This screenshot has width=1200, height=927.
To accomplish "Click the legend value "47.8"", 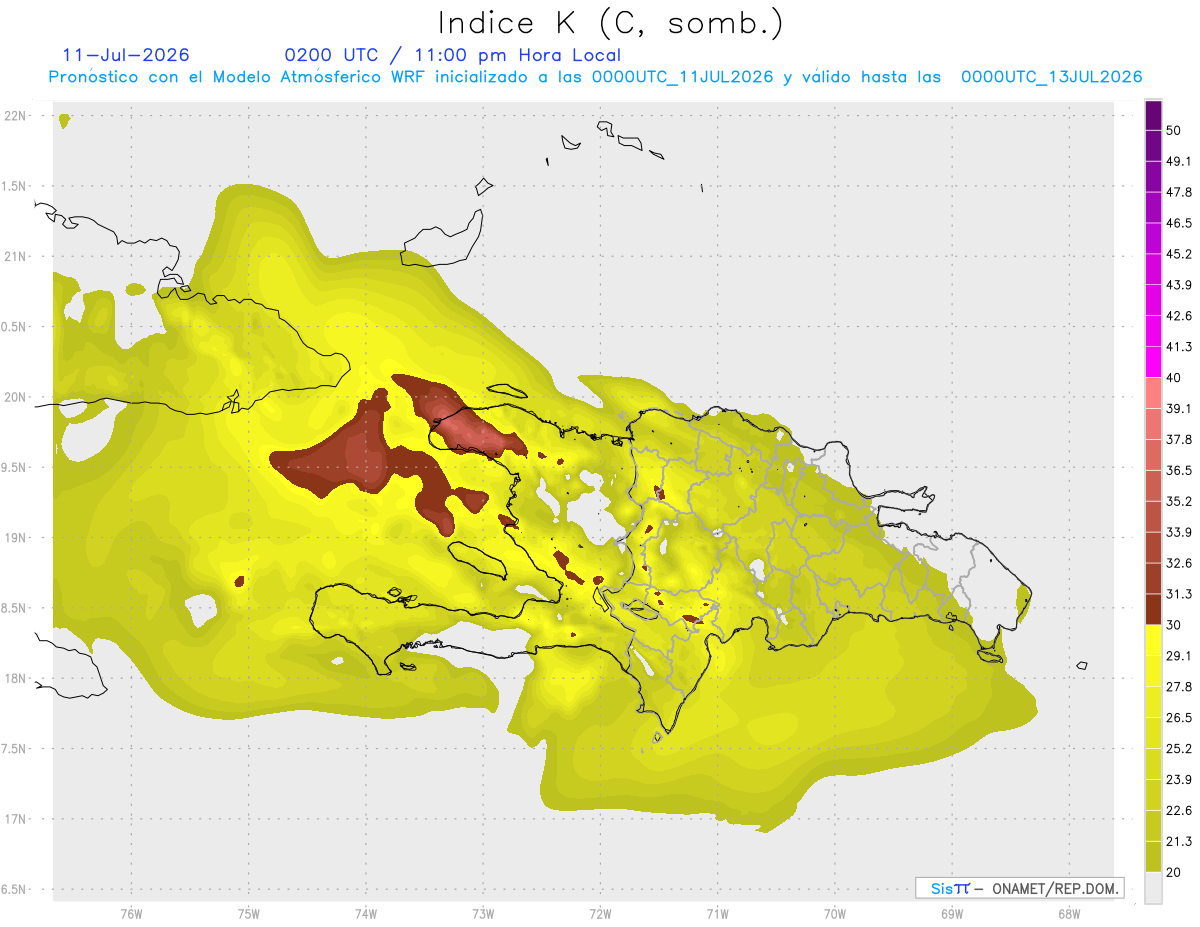I will coord(1179,192).
